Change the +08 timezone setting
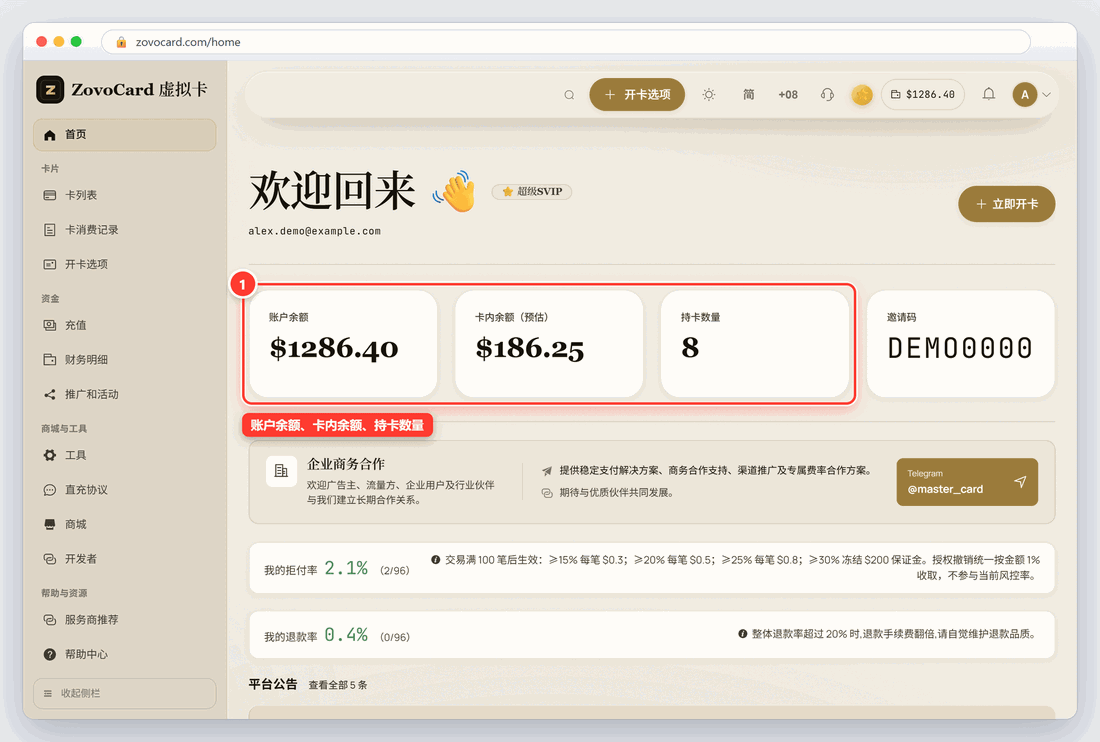Viewport: 1100px width, 742px height. coord(788,95)
